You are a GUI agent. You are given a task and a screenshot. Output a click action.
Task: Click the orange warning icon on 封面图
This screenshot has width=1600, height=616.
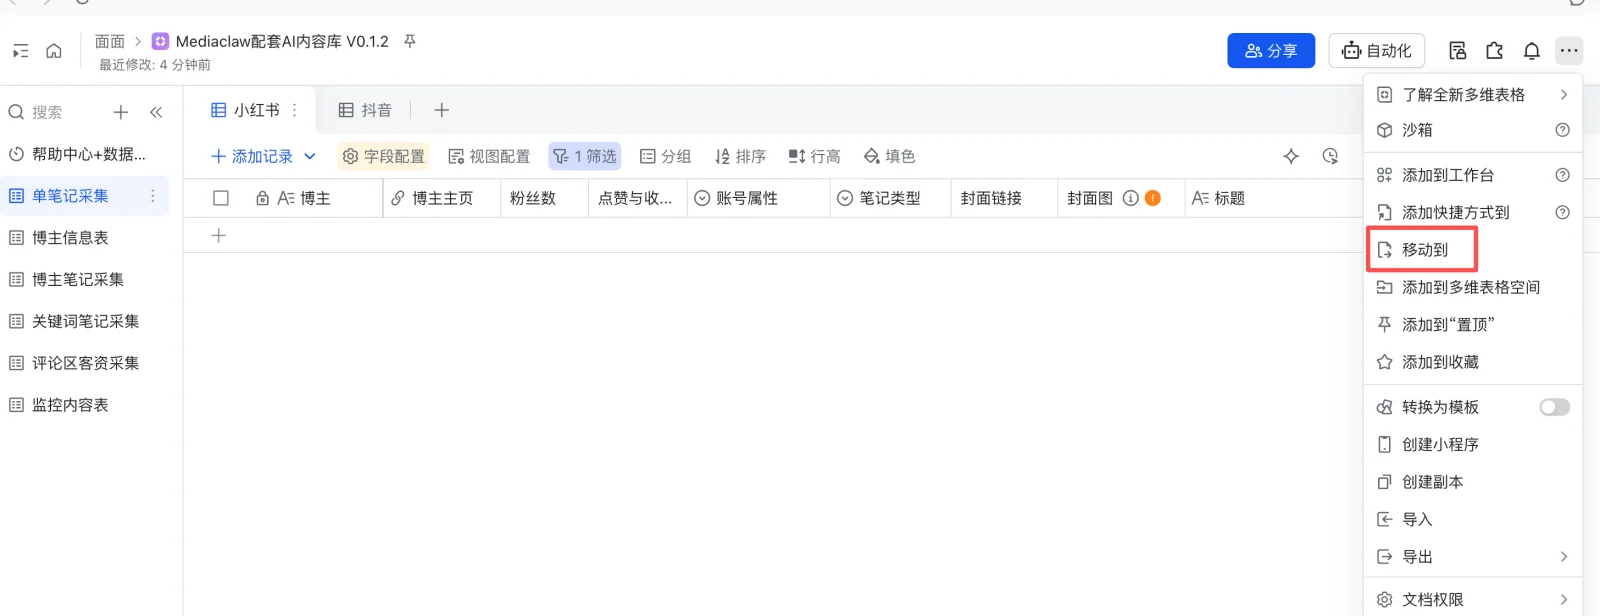click(x=1152, y=198)
